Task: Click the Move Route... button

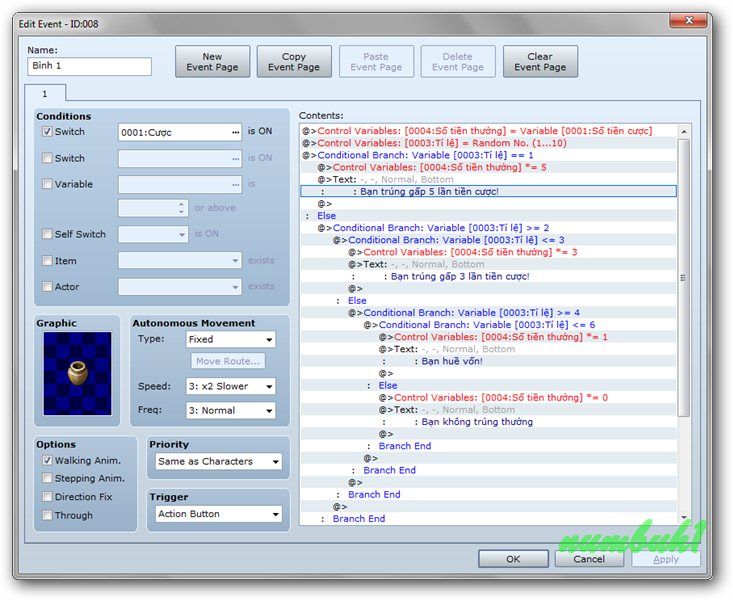Action: click(228, 361)
